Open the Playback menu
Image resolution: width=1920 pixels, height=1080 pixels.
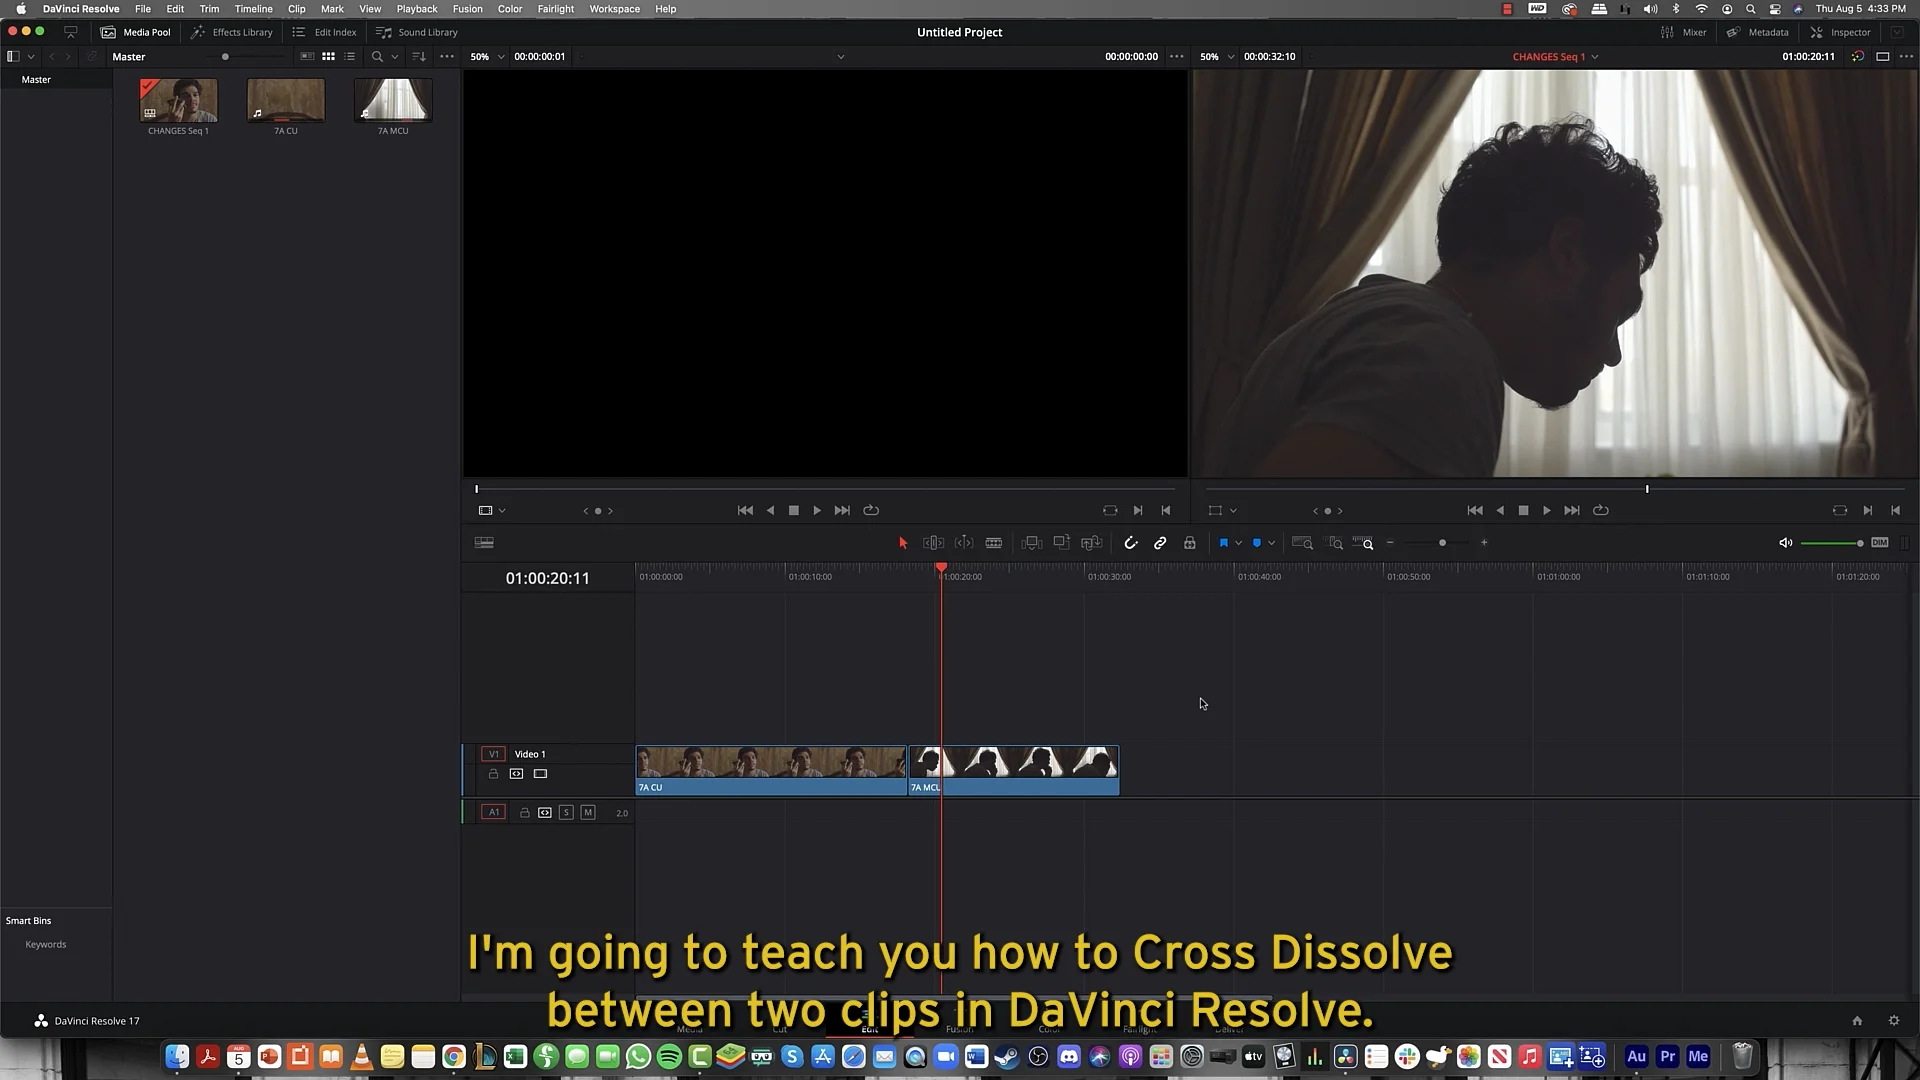click(x=417, y=9)
